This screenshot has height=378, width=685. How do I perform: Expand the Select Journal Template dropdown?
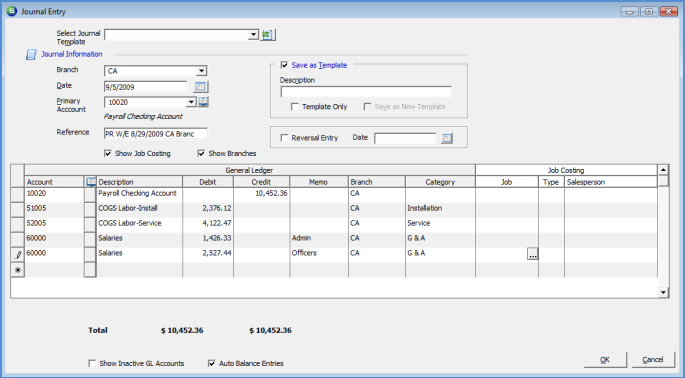(x=253, y=35)
